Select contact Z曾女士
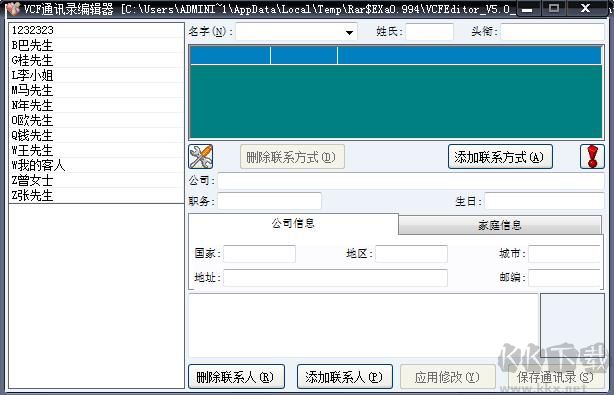The height and width of the screenshot is (395, 614). (96, 180)
